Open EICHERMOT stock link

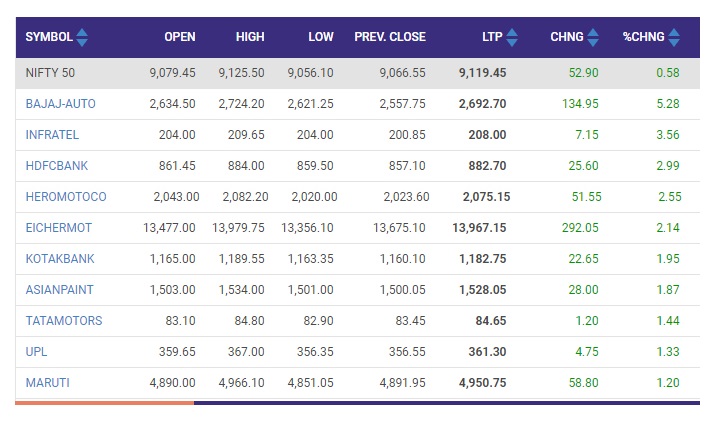(59, 228)
